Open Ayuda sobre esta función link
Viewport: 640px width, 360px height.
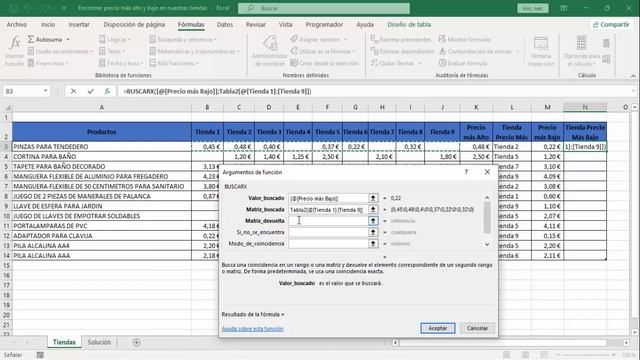[252, 329]
